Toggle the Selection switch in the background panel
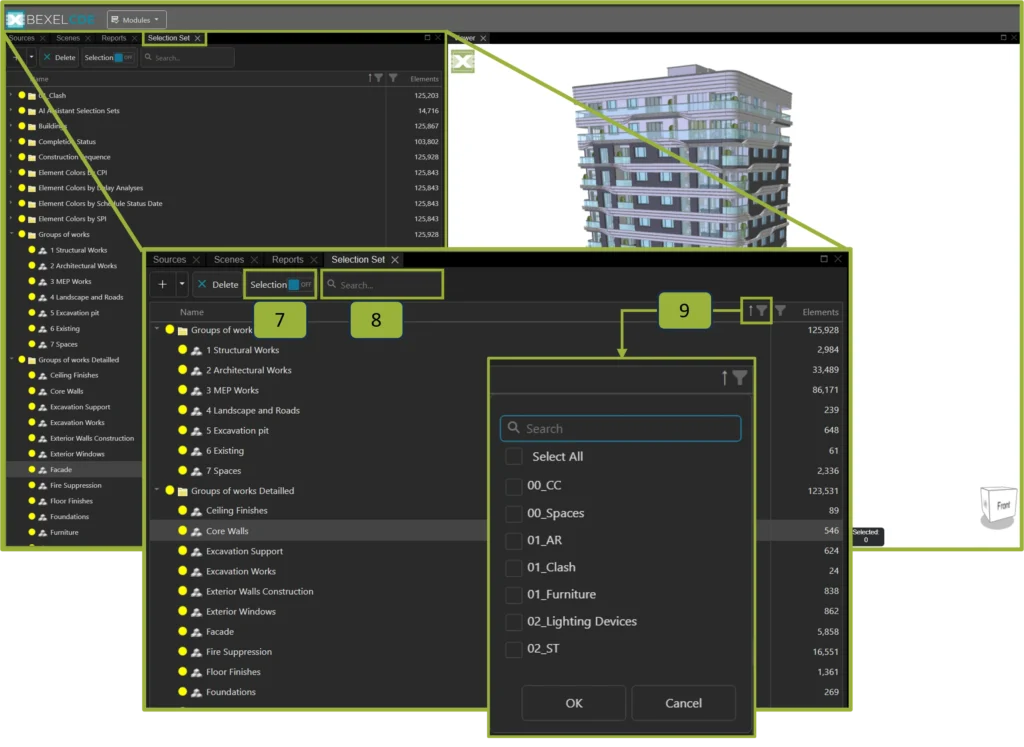The width and height of the screenshot is (1024, 747). 123,57
